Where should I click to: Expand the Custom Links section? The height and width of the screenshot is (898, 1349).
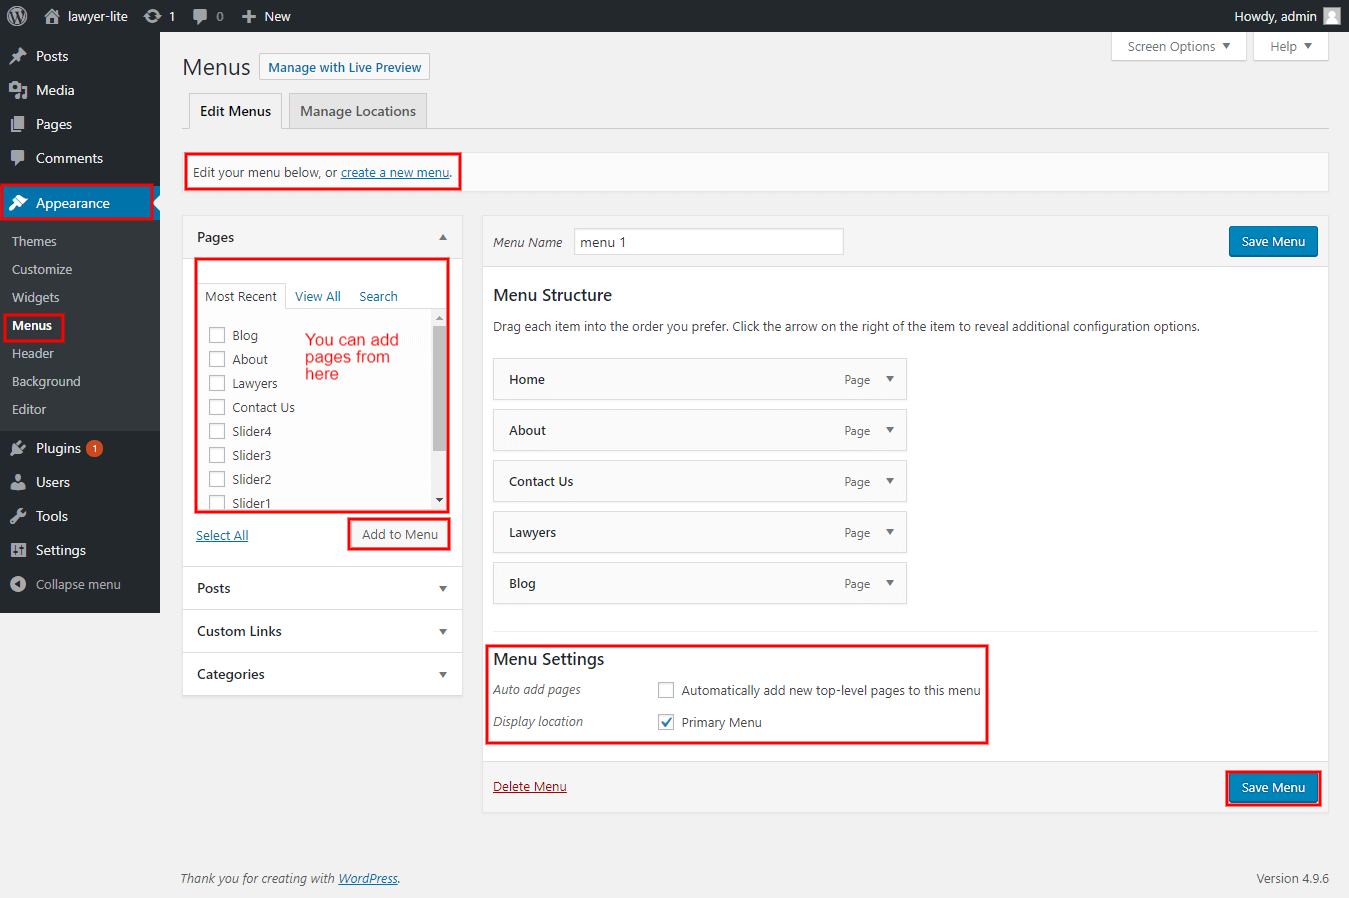click(443, 631)
